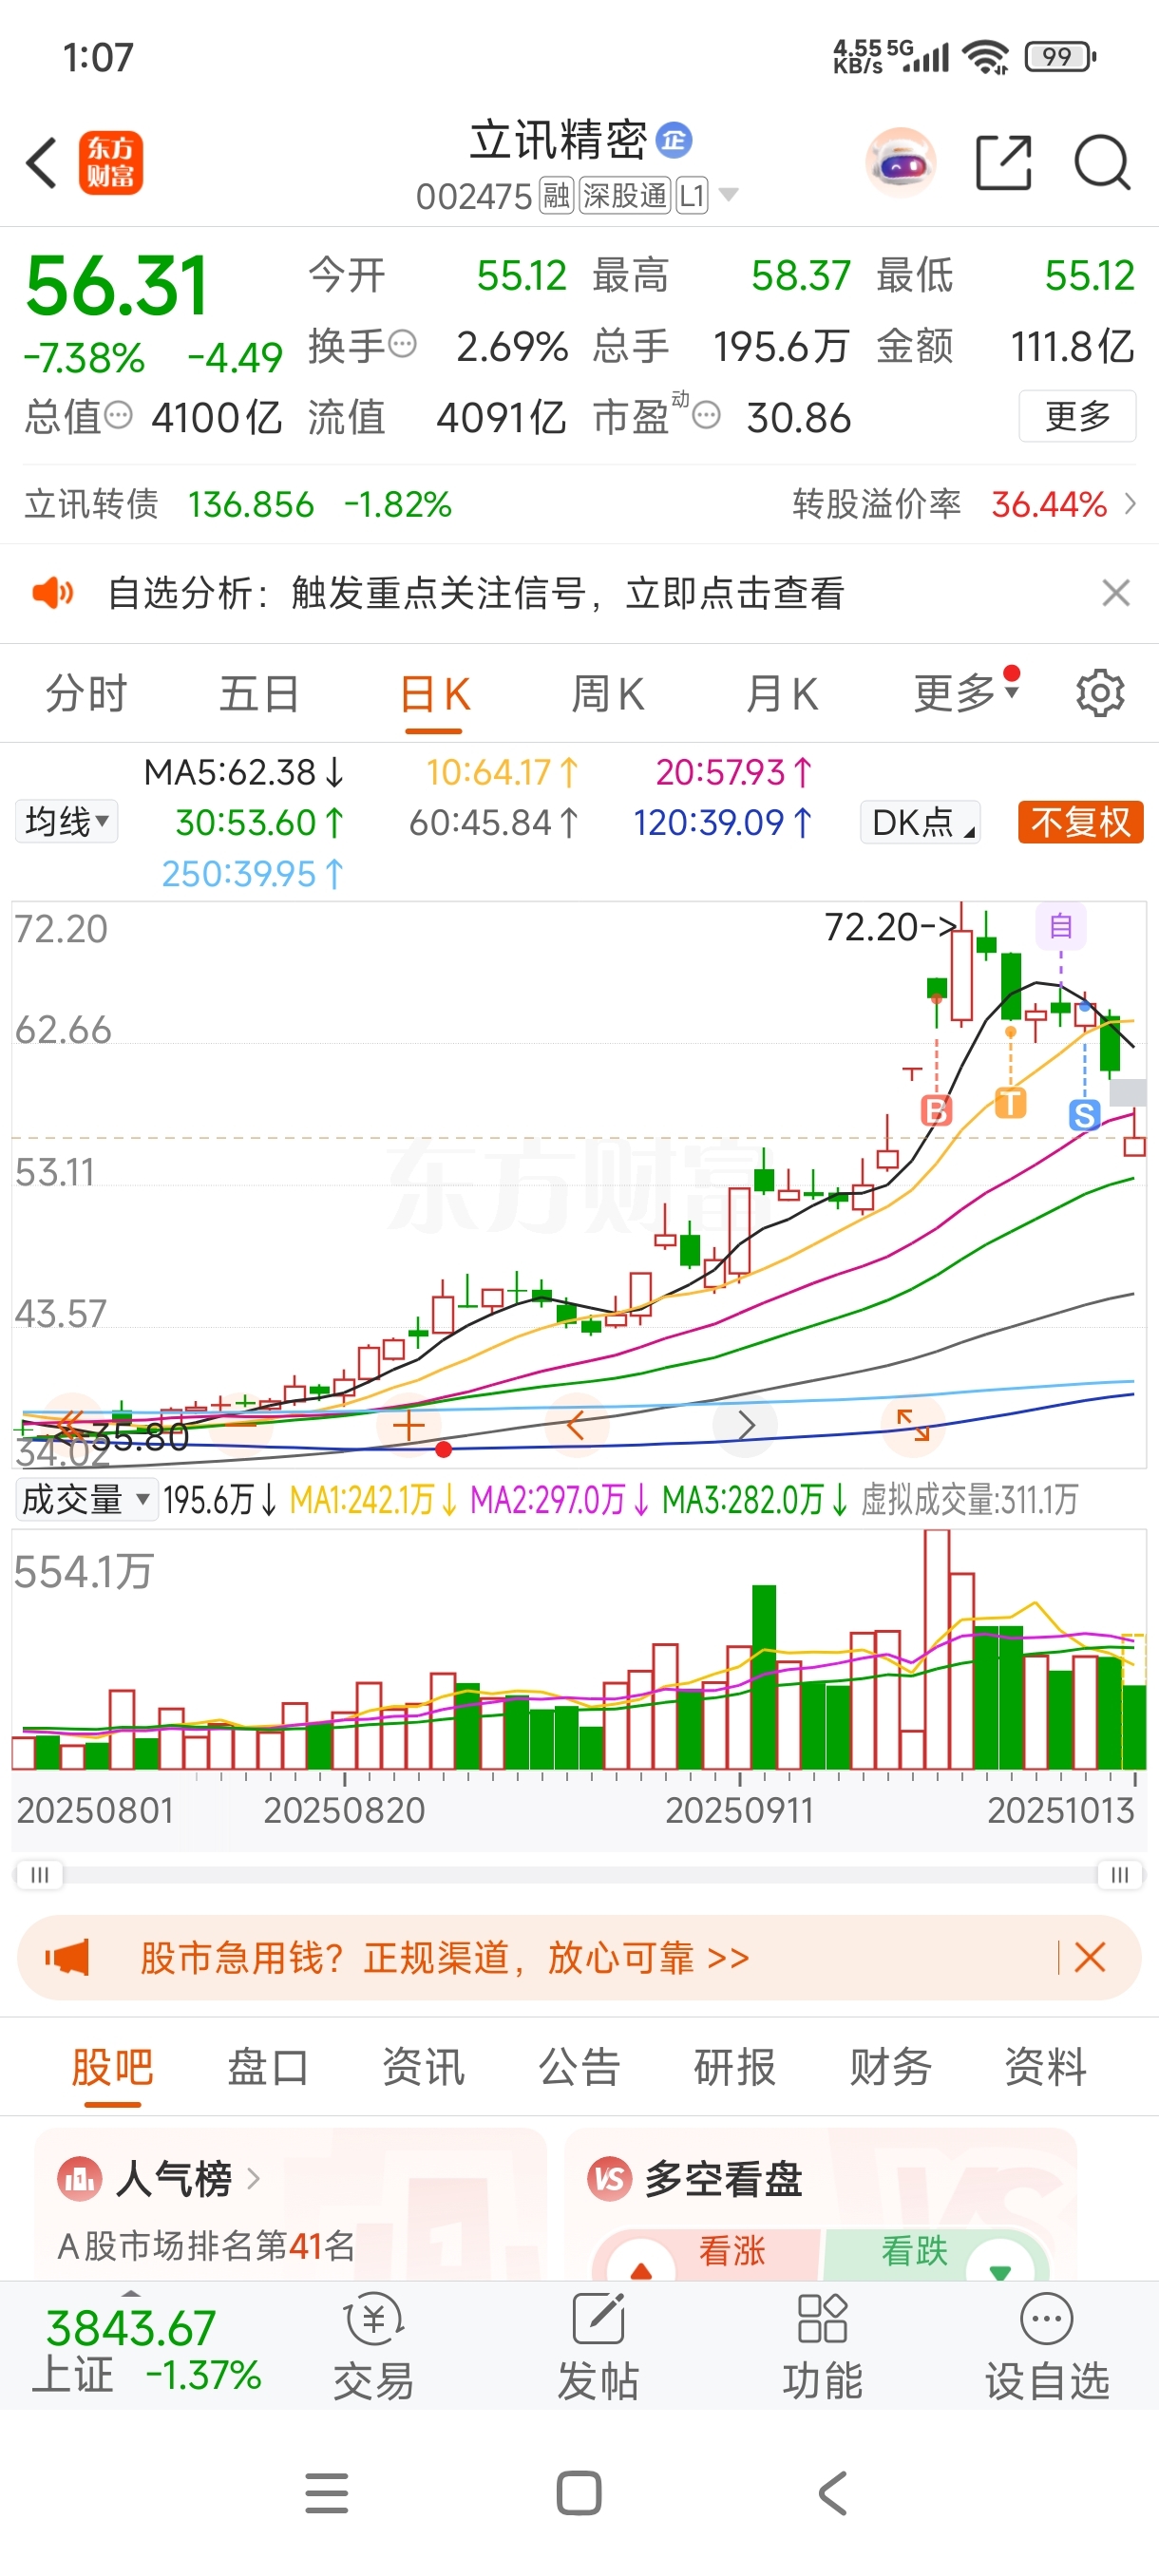Switch to 研报 tab

point(735,2067)
